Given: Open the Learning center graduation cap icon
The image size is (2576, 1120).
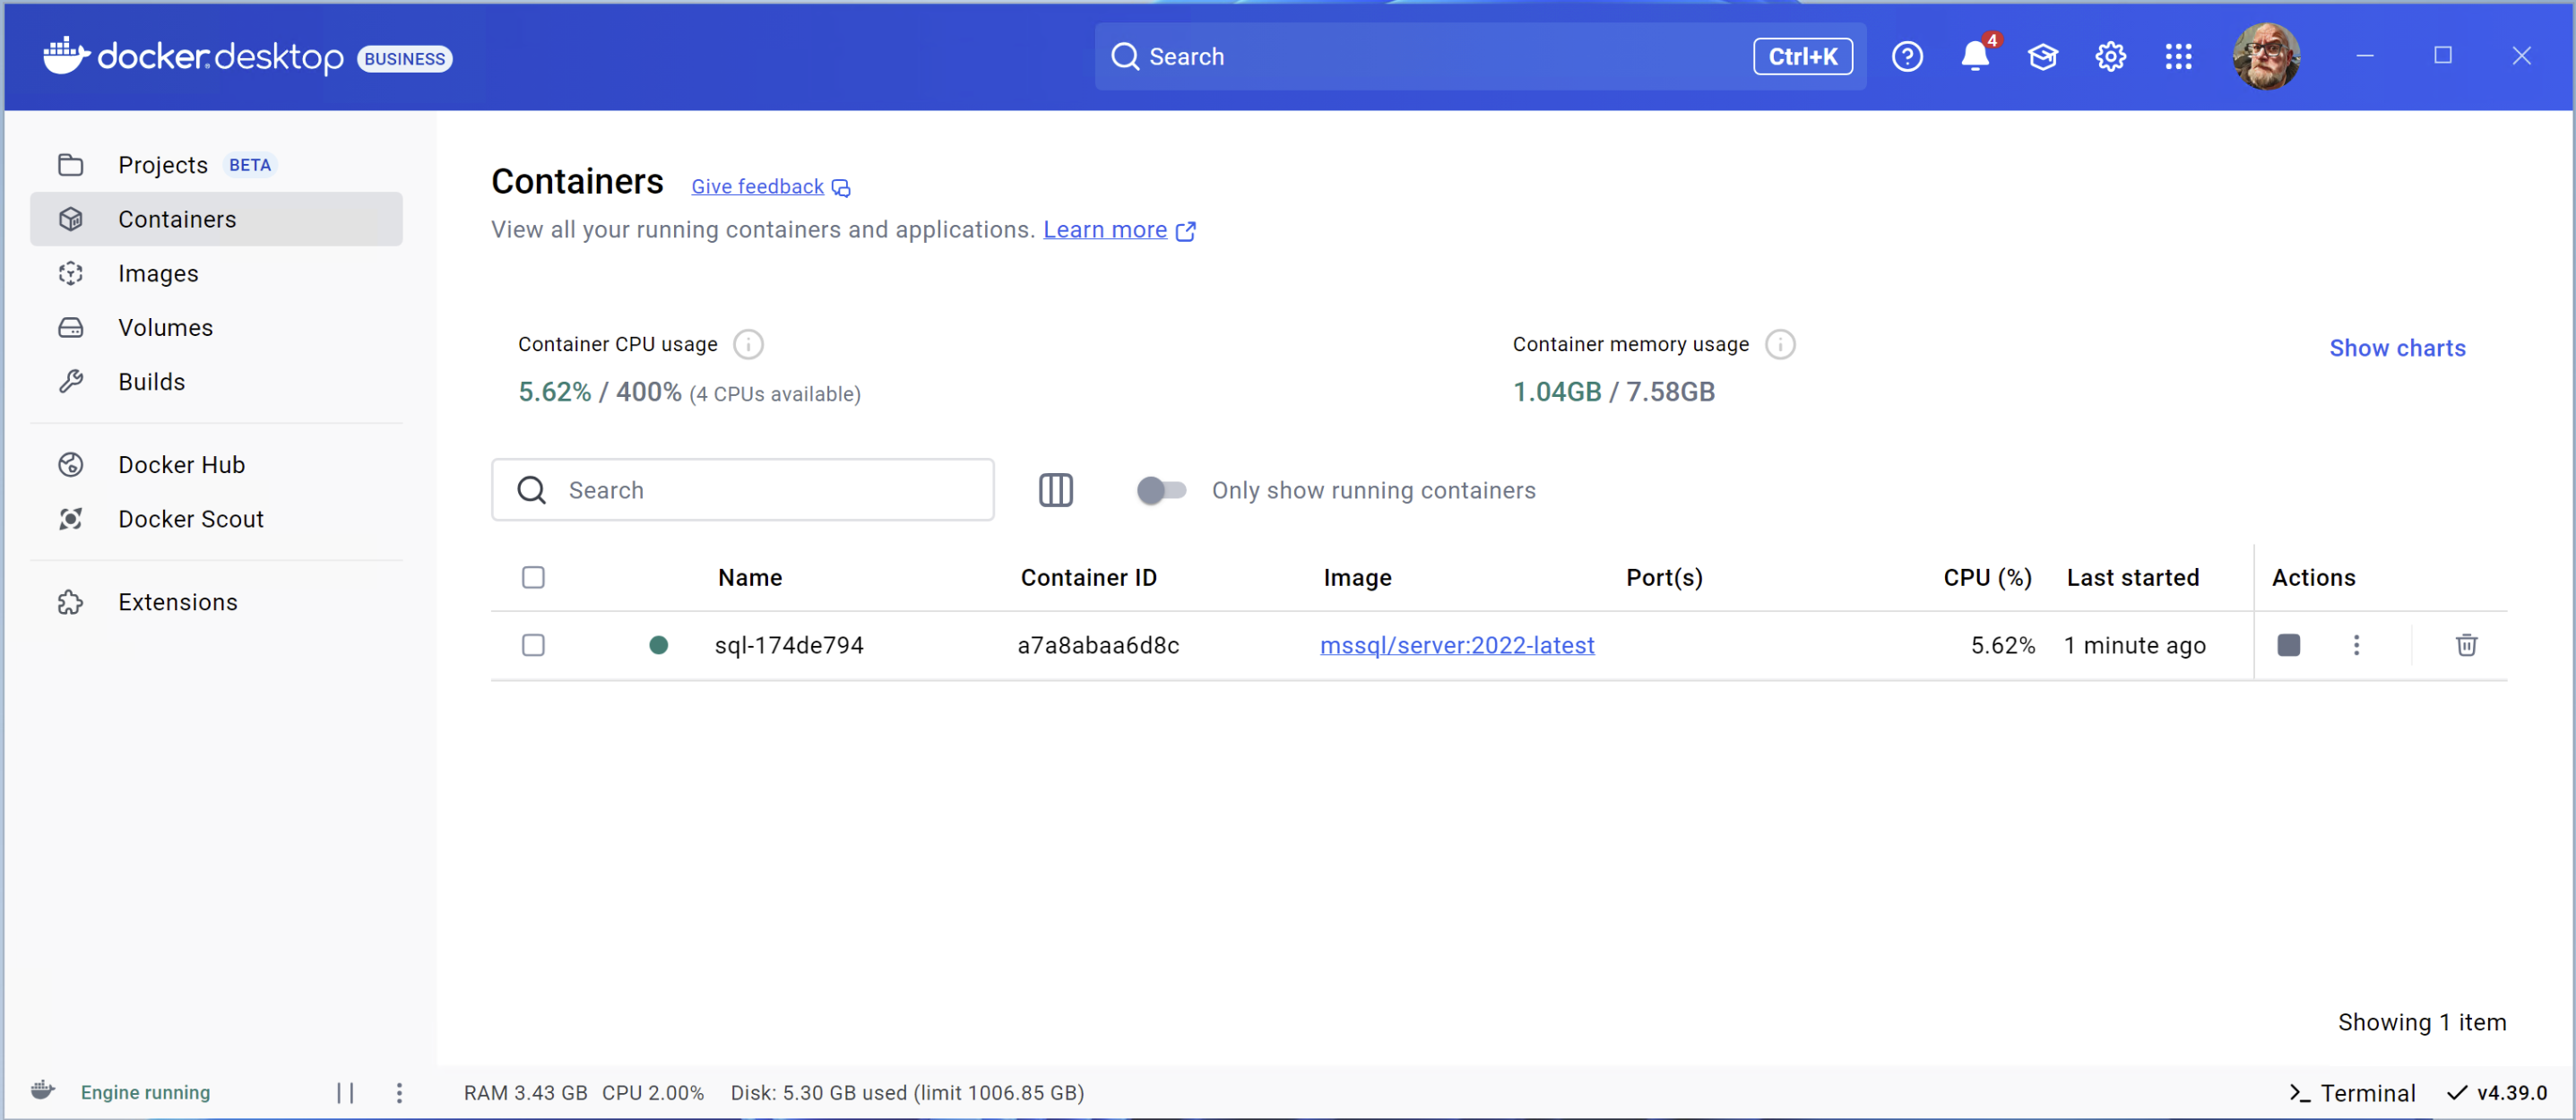Looking at the screenshot, I should 2042,56.
